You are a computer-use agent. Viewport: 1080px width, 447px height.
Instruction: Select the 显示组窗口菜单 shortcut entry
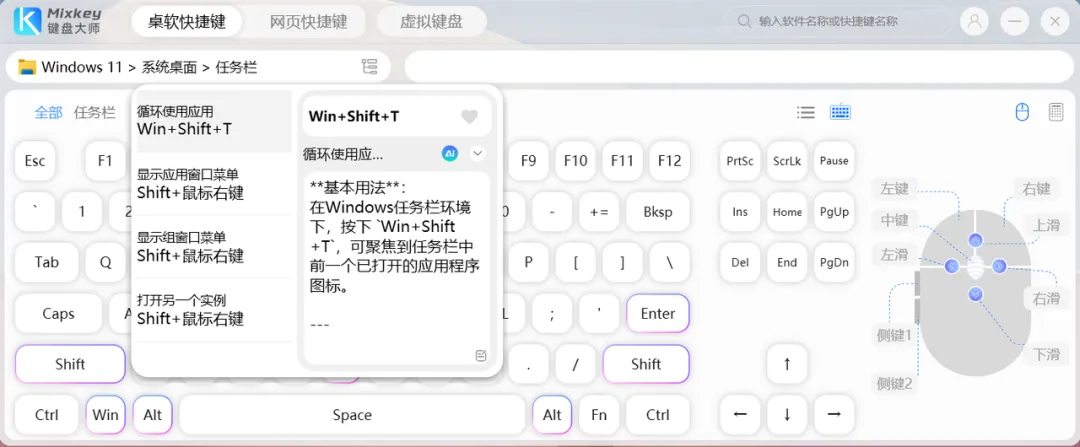[214, 247]
